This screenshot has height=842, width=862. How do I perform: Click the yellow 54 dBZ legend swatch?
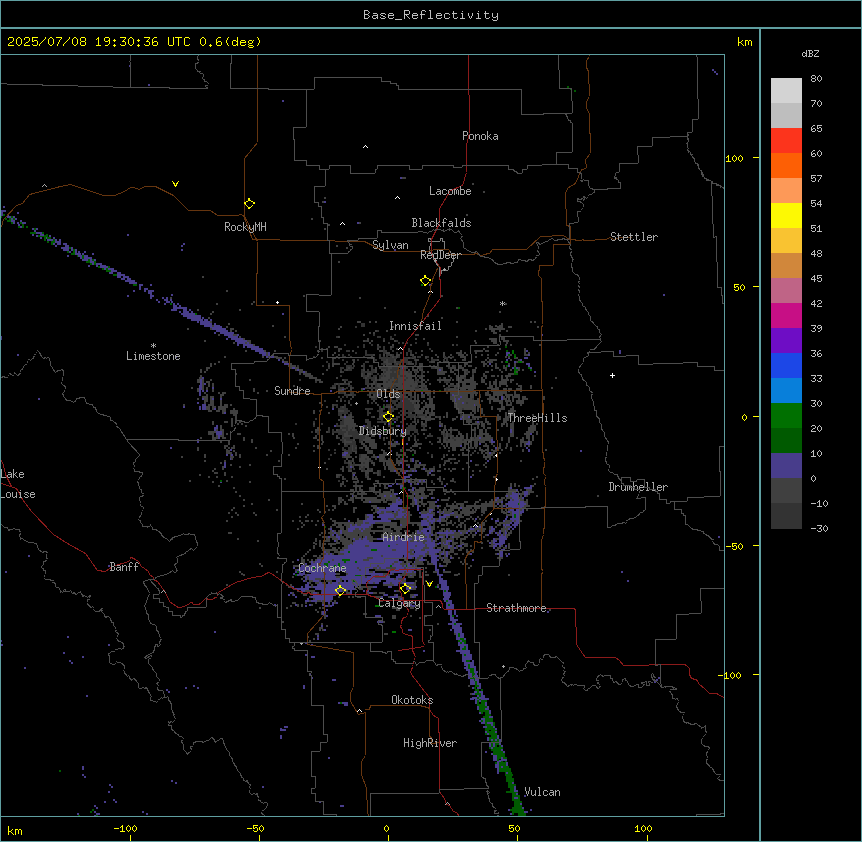pos(786,215)
